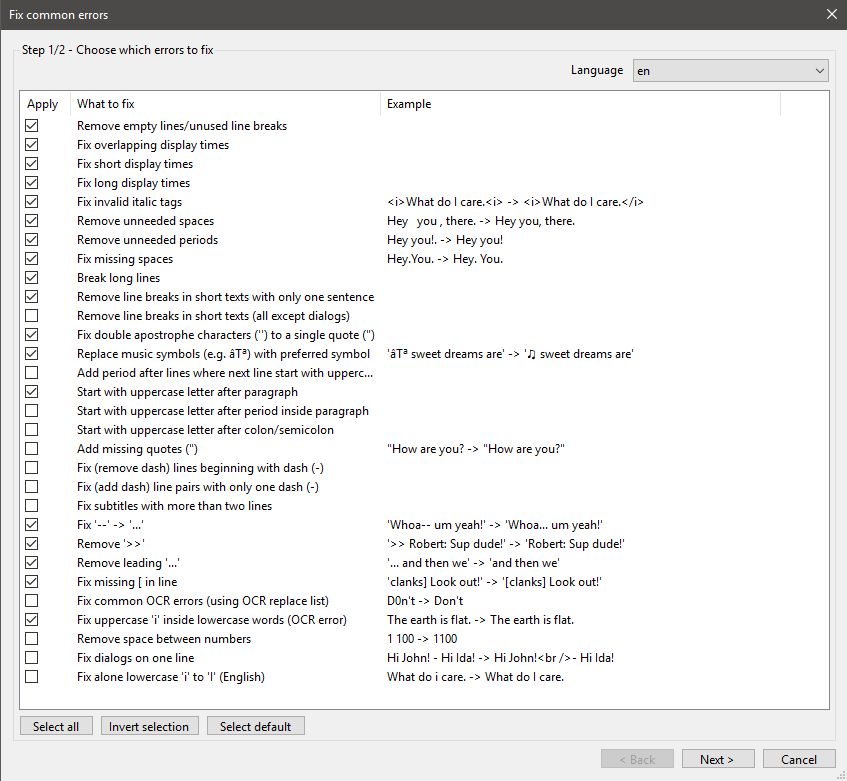Enable 'Add missing quotes' checkbox
Viewport: 847px width, 781px height.
pyautogui.click(x=32, y=449)
